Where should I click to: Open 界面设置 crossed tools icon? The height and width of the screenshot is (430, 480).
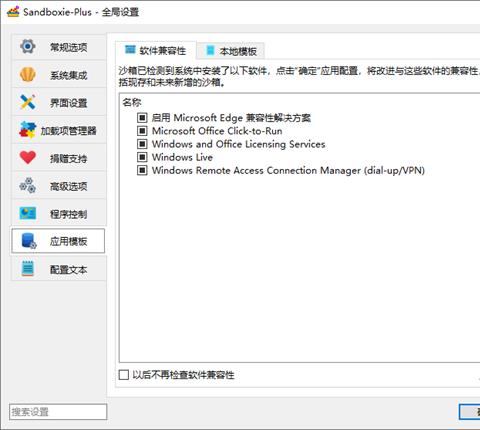coord(28,102)
